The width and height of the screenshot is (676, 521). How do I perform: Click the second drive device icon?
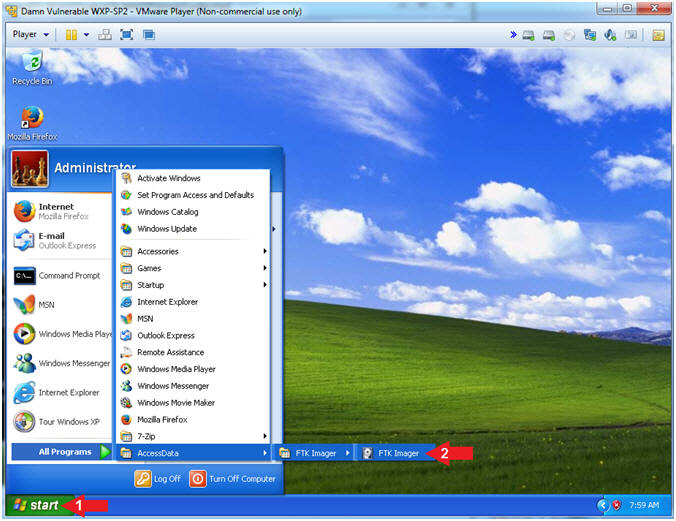tap(549, 35)
